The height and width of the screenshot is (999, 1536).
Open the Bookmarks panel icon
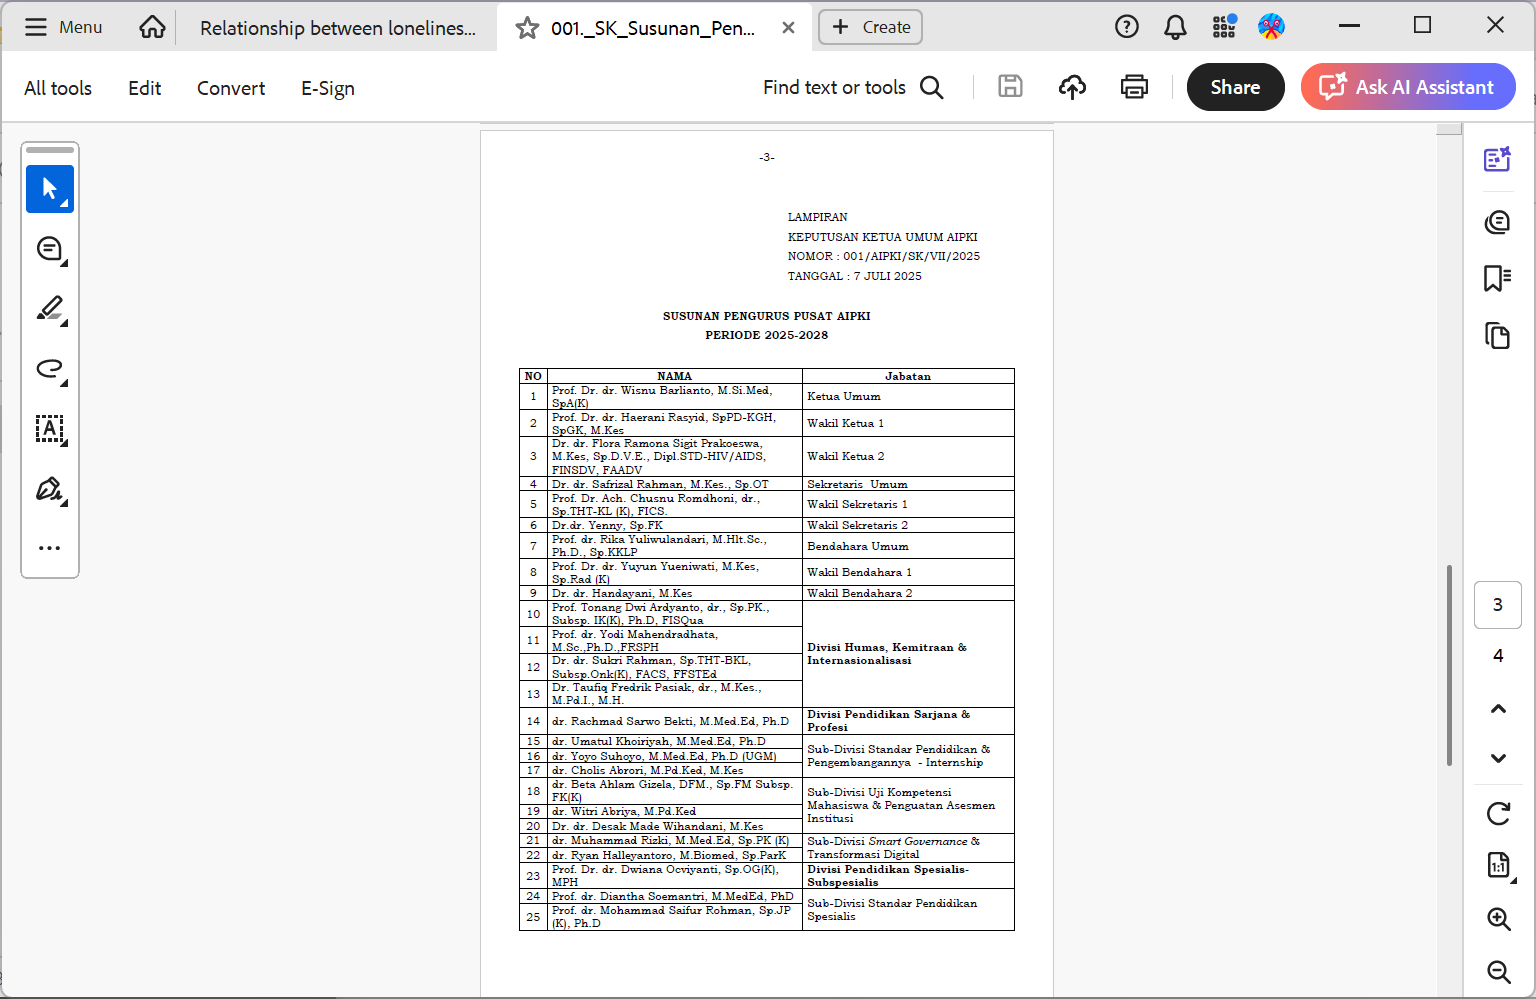[1497, 278]
